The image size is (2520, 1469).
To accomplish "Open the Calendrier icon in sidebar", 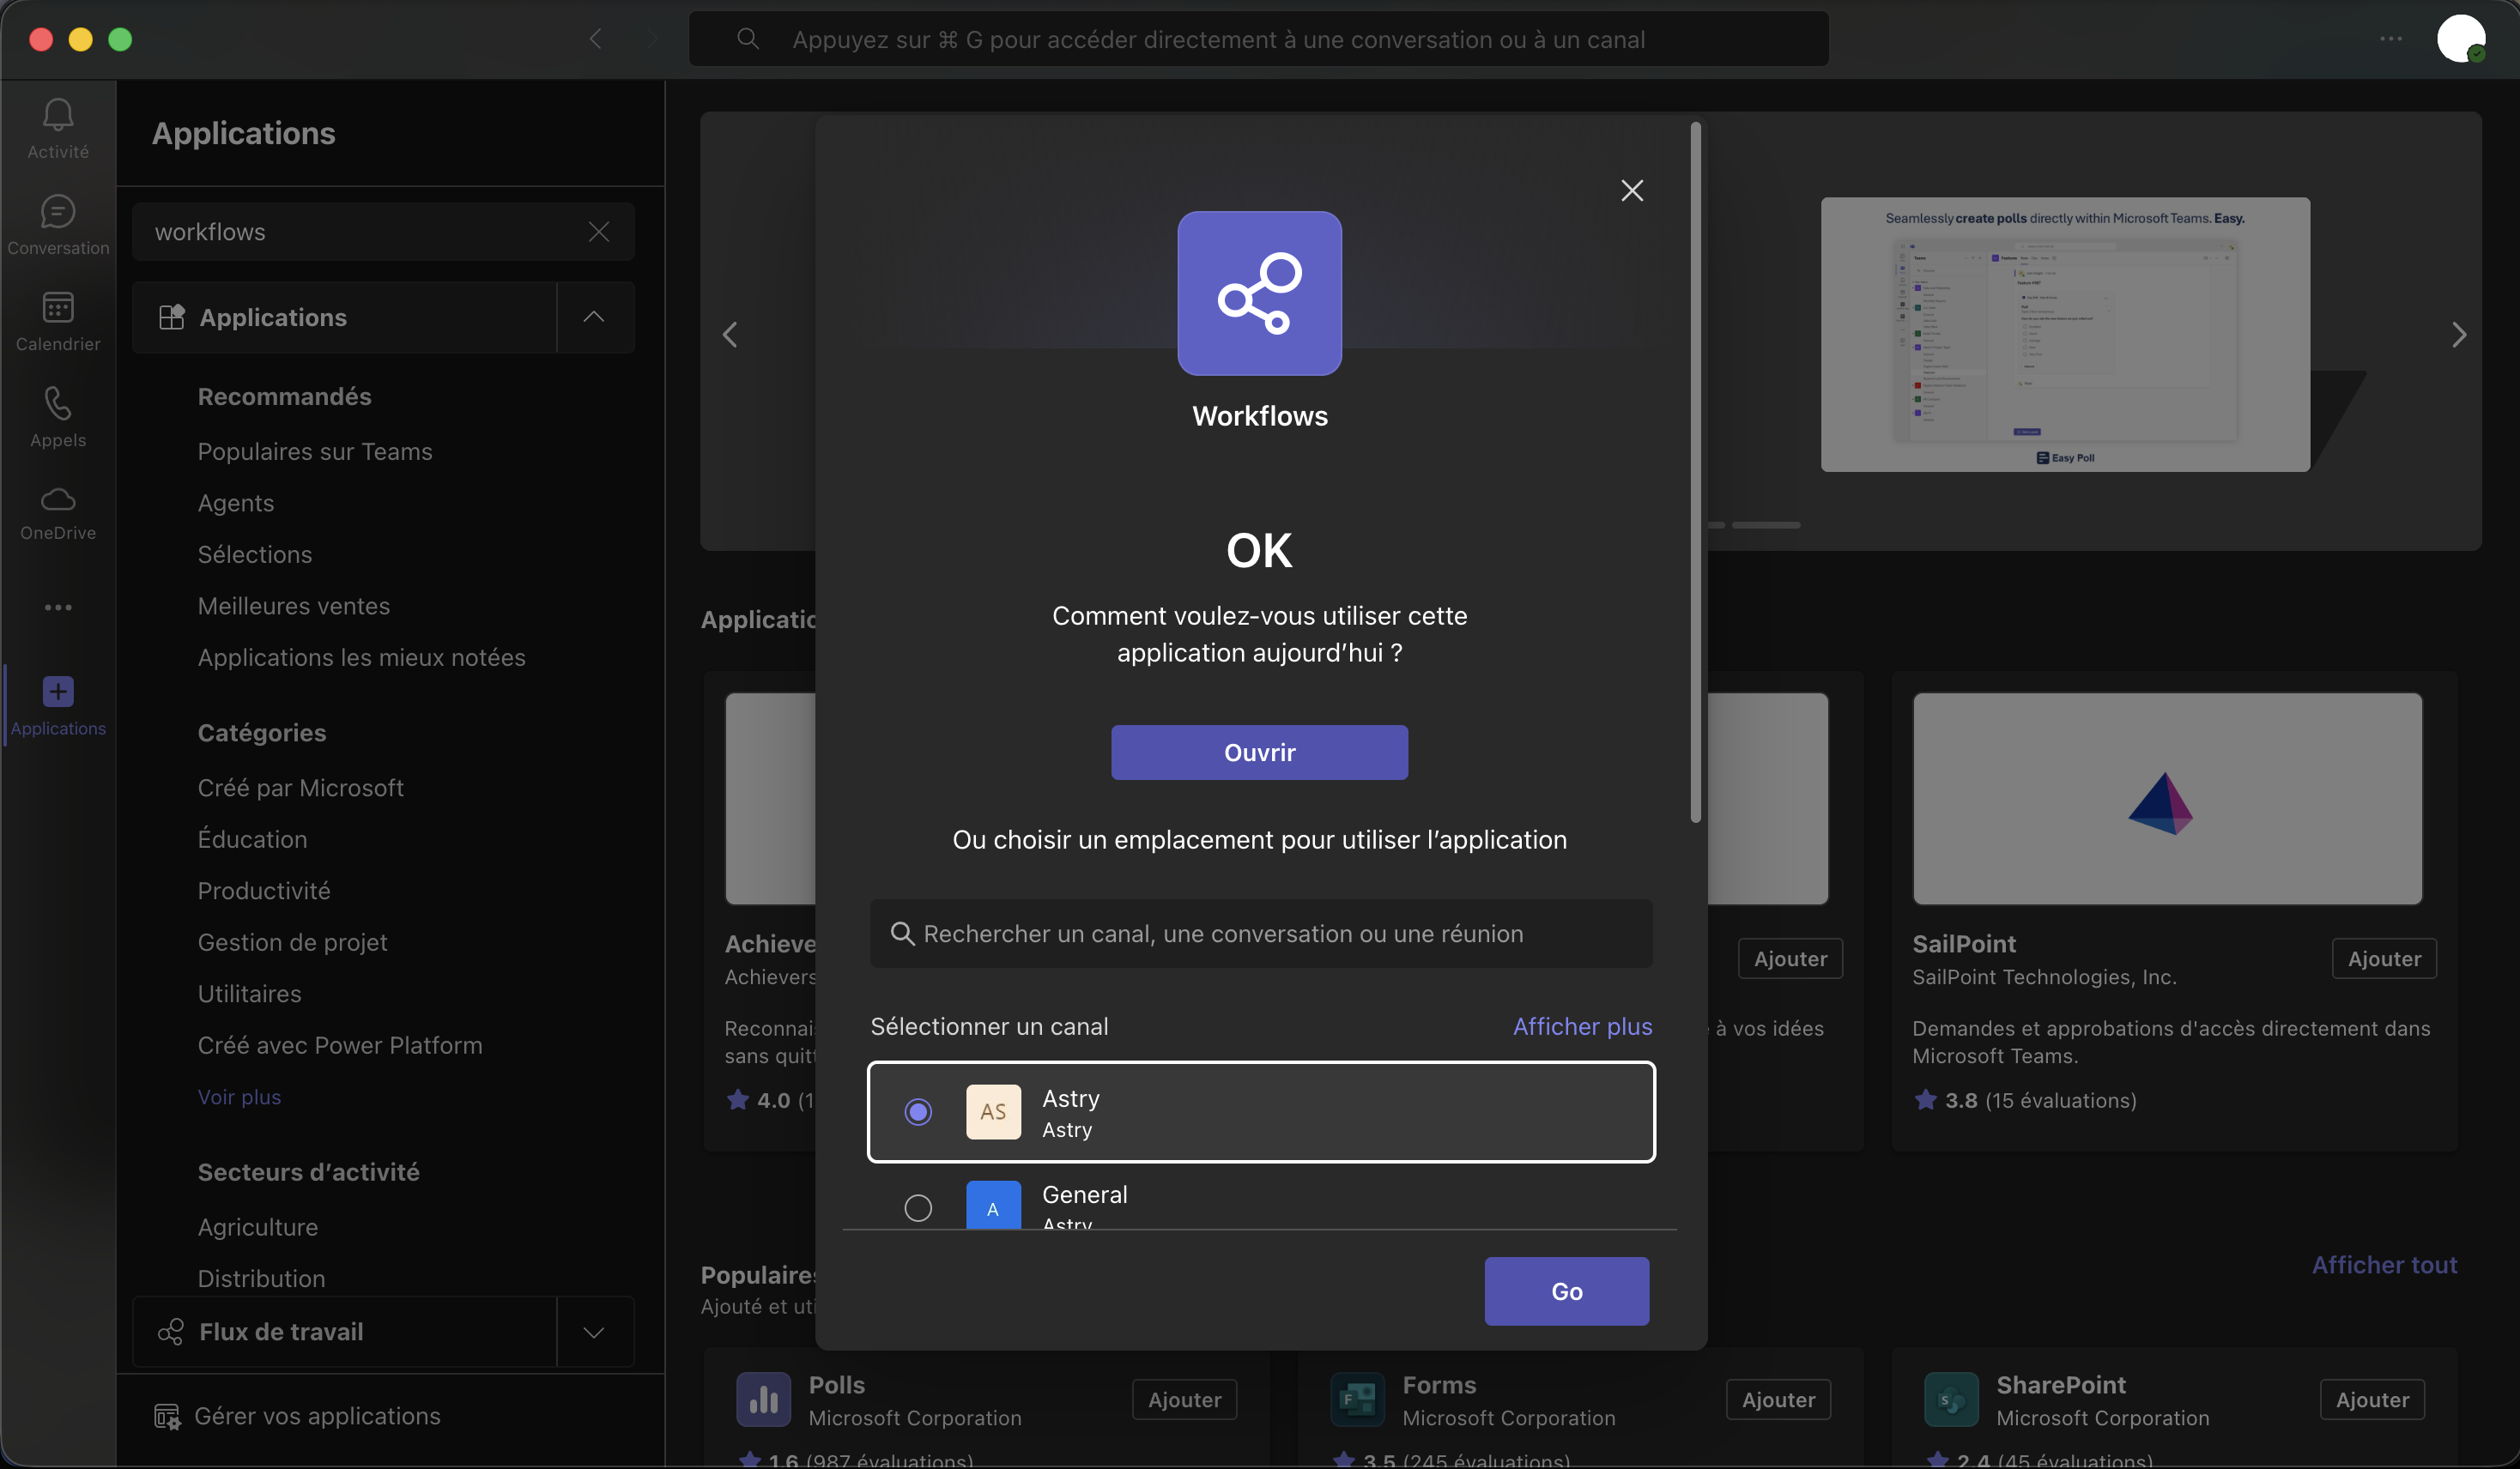I will coord(58,308).
